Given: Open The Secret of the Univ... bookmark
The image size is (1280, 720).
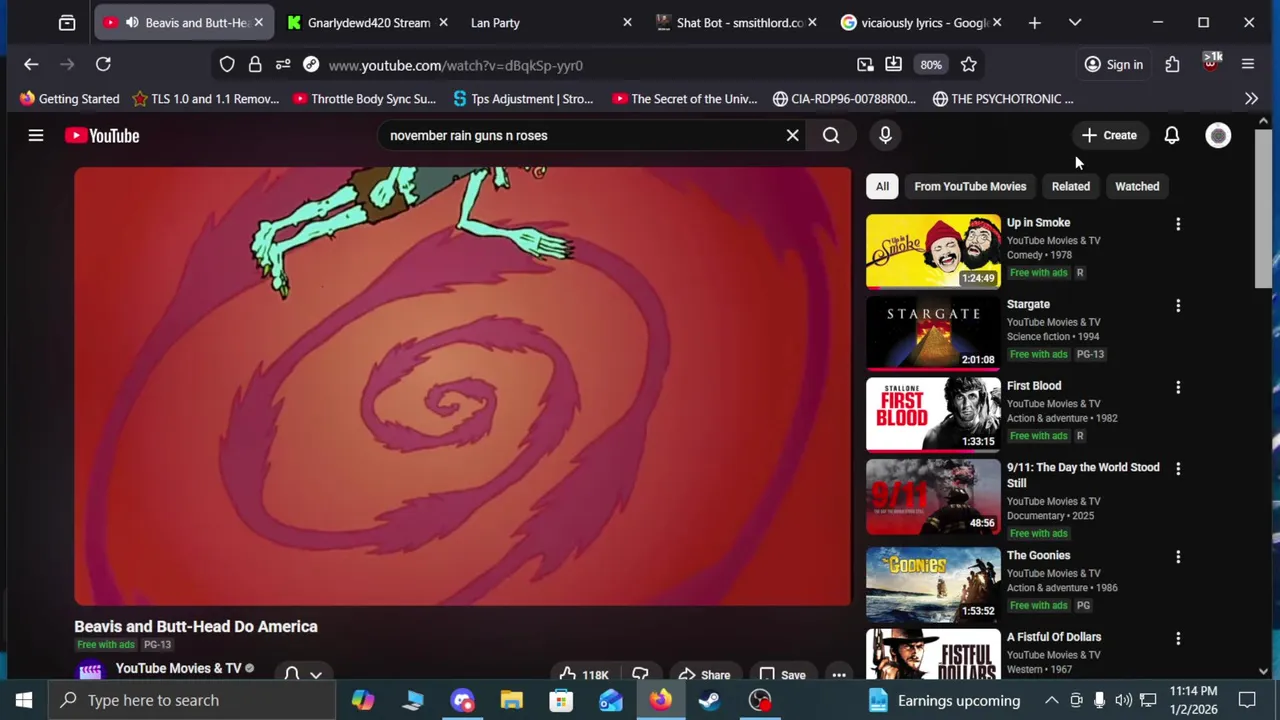Looking at the screenshot, I should [x=685, y=98].
